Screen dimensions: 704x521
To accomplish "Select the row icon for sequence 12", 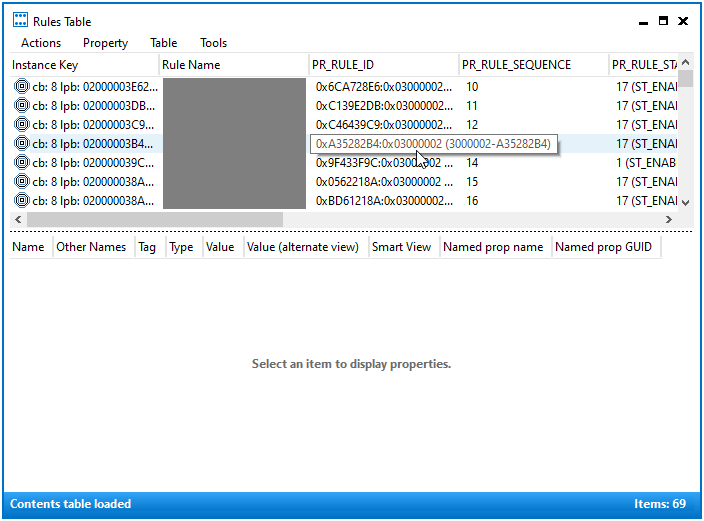I will (21, 125).
